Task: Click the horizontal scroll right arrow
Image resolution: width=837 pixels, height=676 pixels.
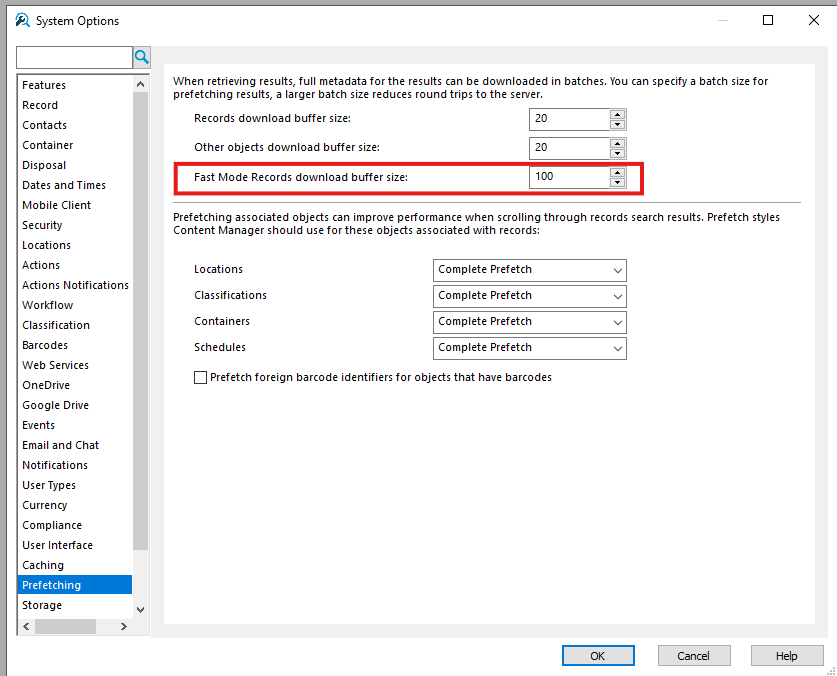Action: click(x=124, y=626)
